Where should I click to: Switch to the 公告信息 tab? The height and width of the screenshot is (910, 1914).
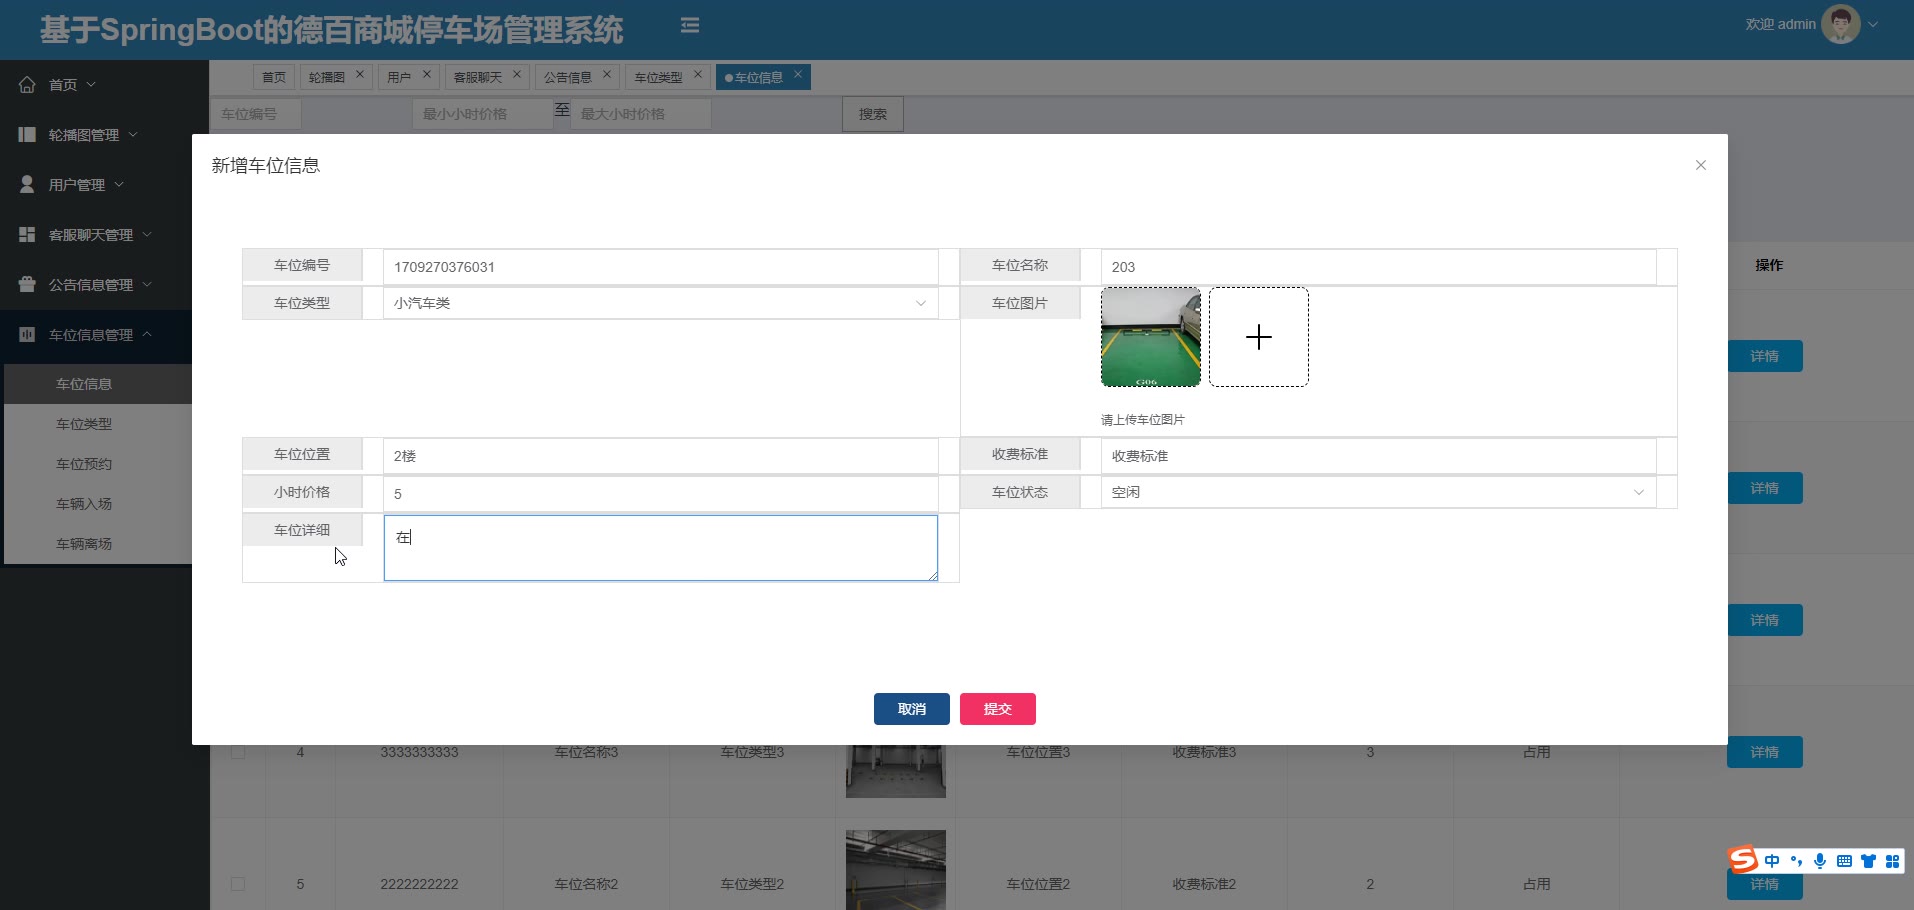568,77
